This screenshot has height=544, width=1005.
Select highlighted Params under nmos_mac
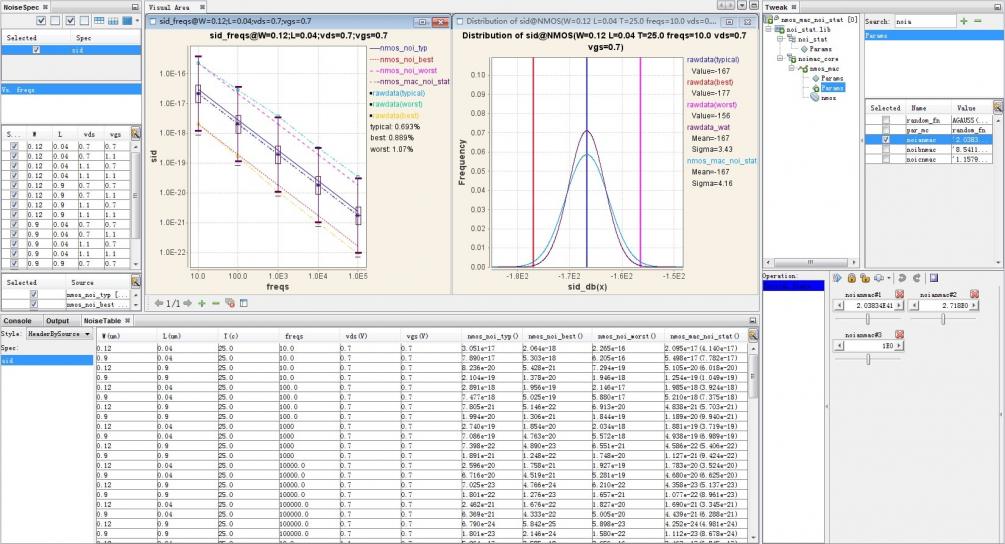click(x=832, y=88)
